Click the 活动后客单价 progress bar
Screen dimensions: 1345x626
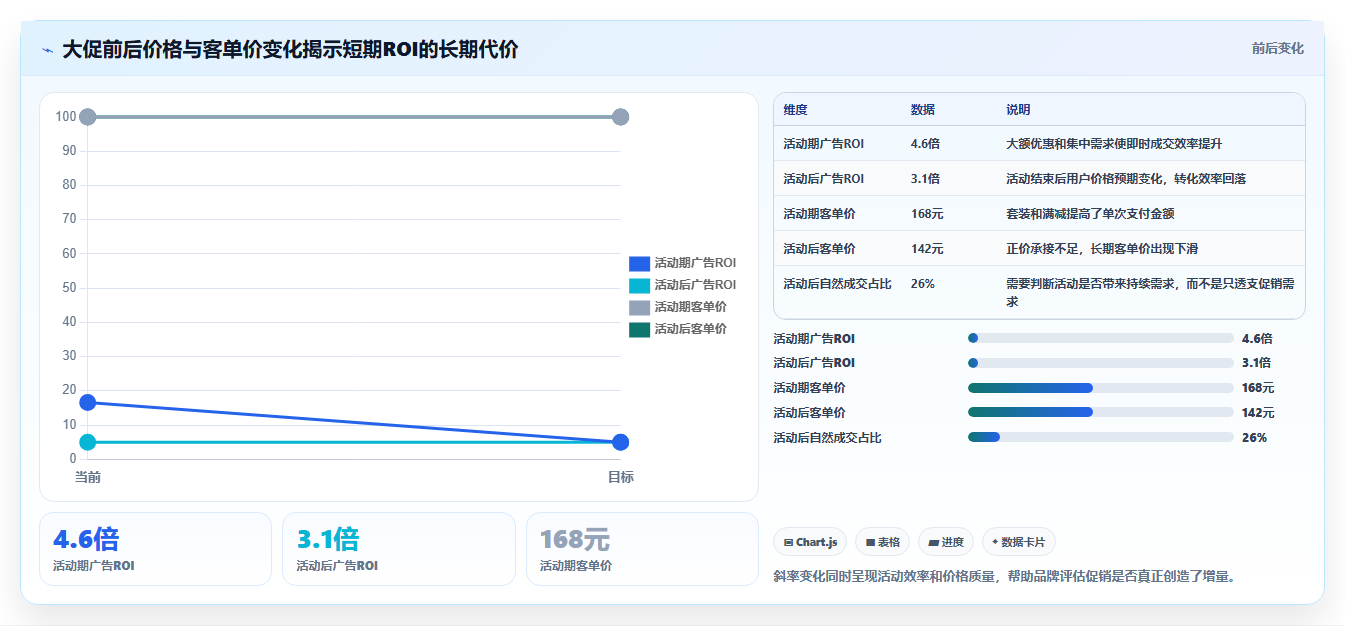pyautogui.click(x=1100, y=412)
